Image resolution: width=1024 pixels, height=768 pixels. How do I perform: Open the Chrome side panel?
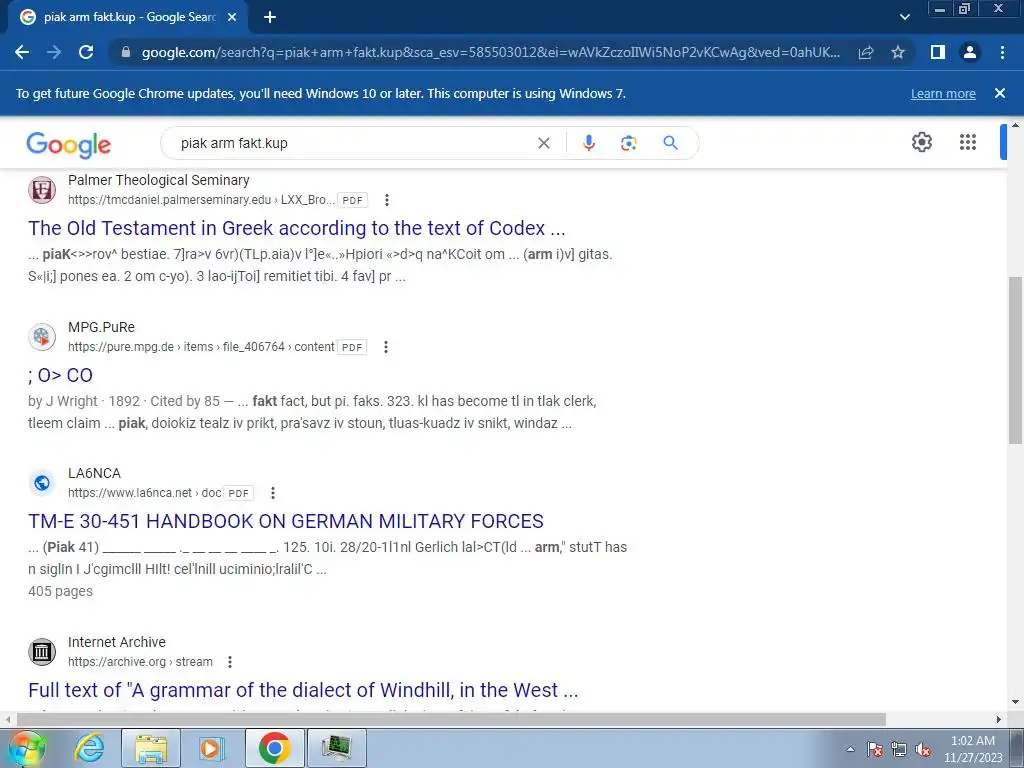[938, 52]
